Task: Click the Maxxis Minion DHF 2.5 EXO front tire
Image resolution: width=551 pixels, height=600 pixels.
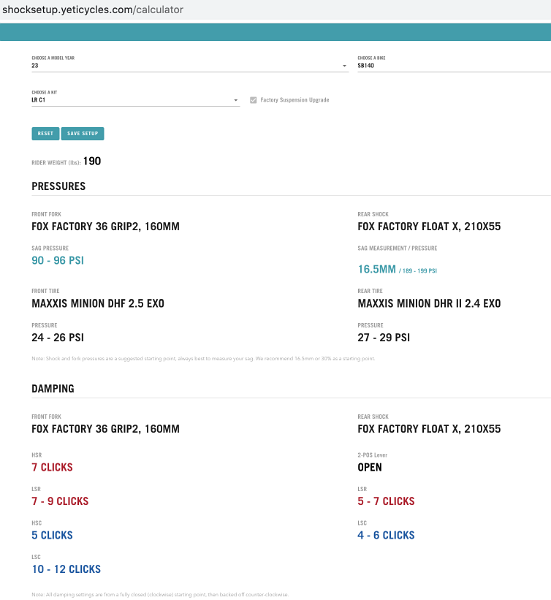Action: (x=98, y=303)
